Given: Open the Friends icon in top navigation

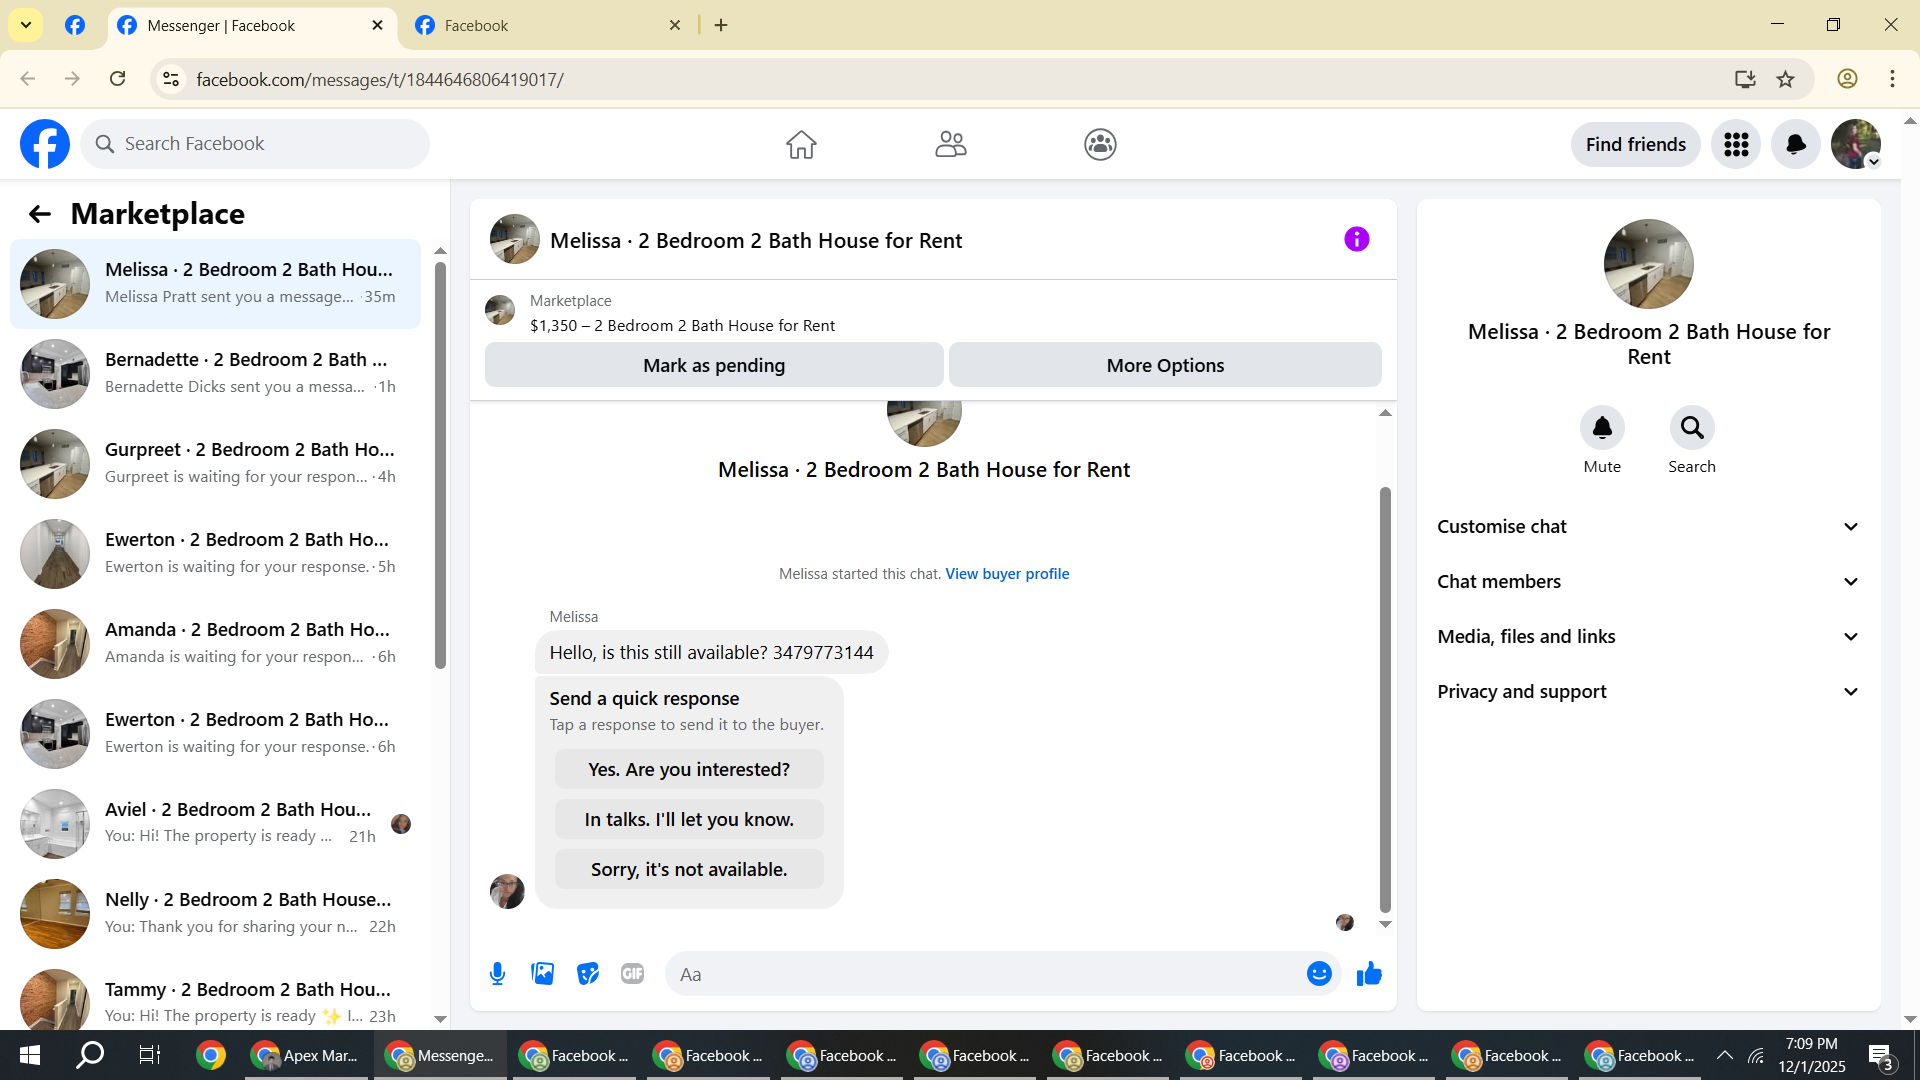Looking at the screenshot, I should pos(951,145).
